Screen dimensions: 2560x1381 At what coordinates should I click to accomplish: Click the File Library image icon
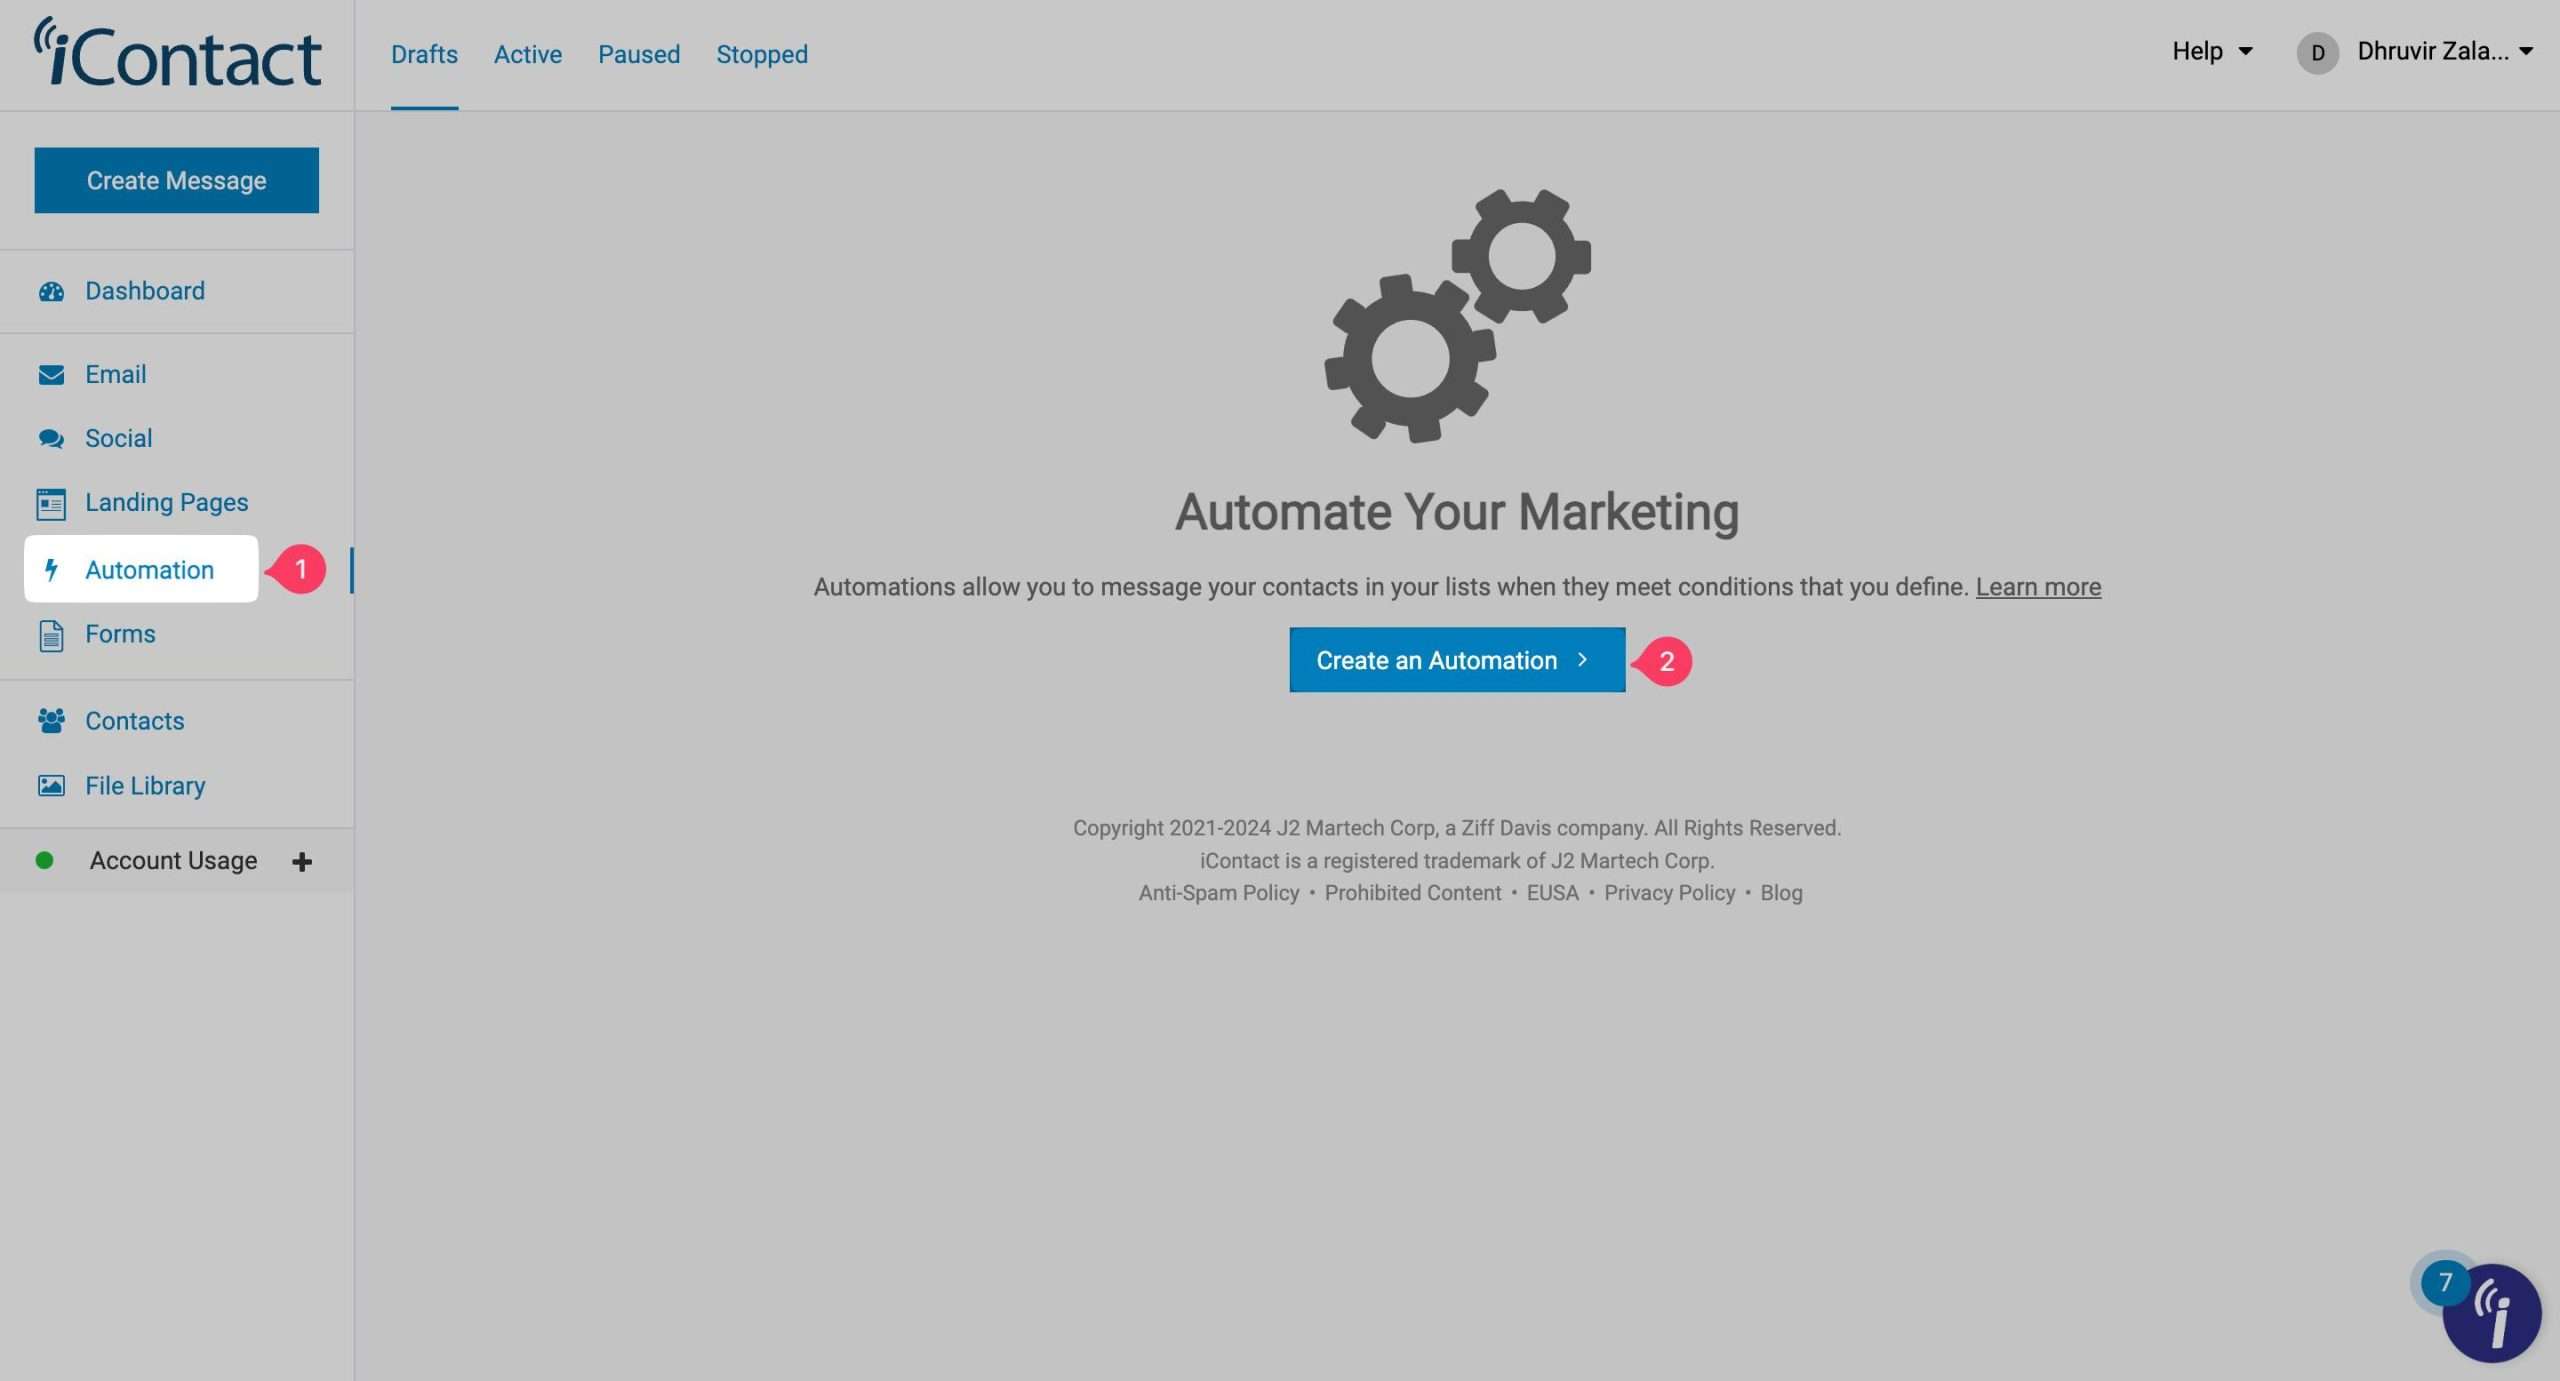coord(51,786)
